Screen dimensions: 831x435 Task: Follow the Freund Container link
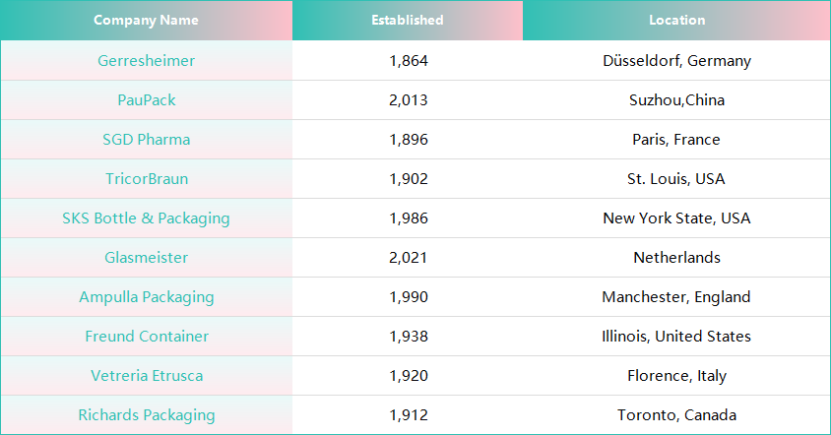click(x=146, y=336)
